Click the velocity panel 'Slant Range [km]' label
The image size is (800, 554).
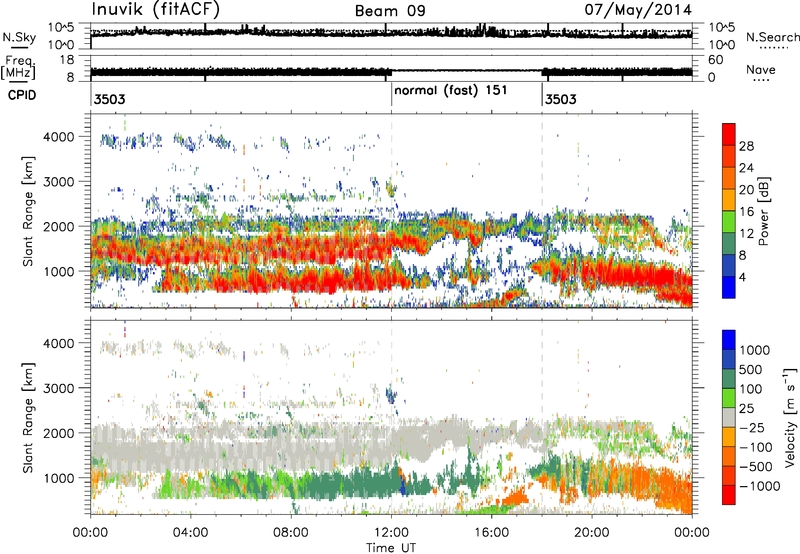[28, 417]
